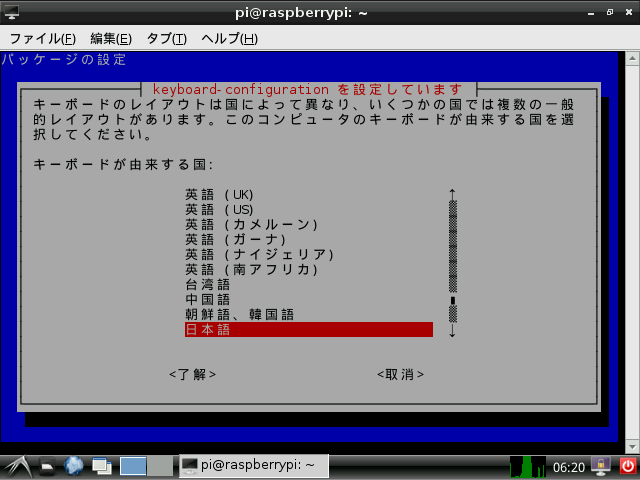Confirm with the <了解> button

click(192, 374)
